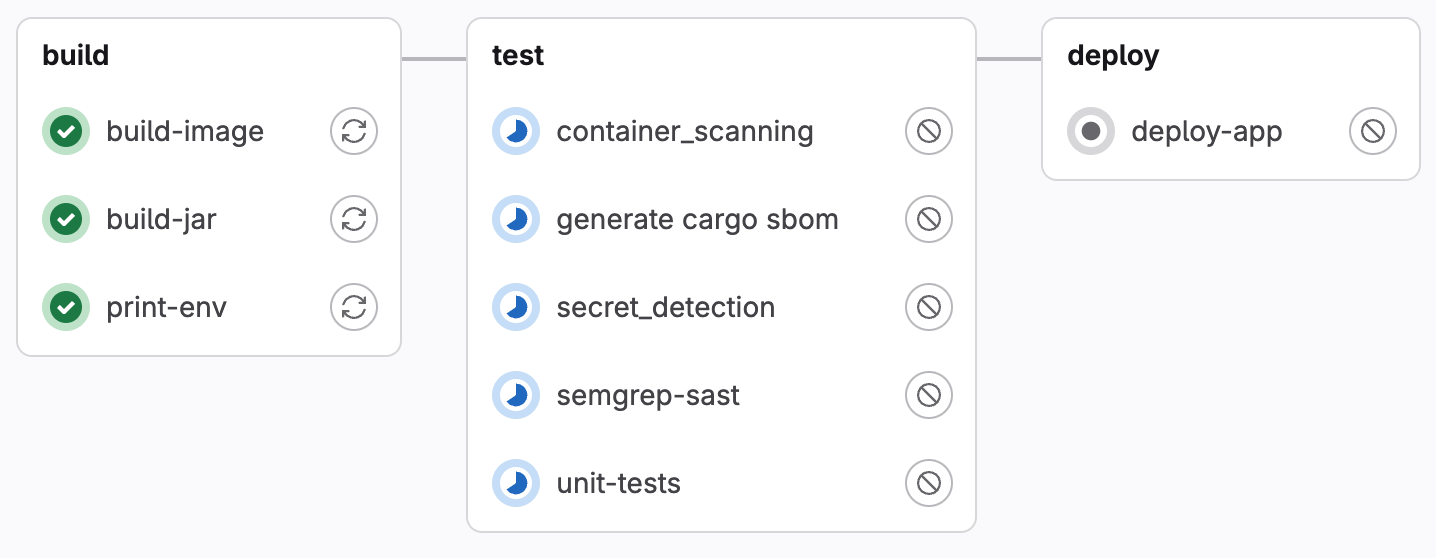Cancel the container_scanning job
The height and width of the screenshot is (558, 1436).
click(929, 131)
